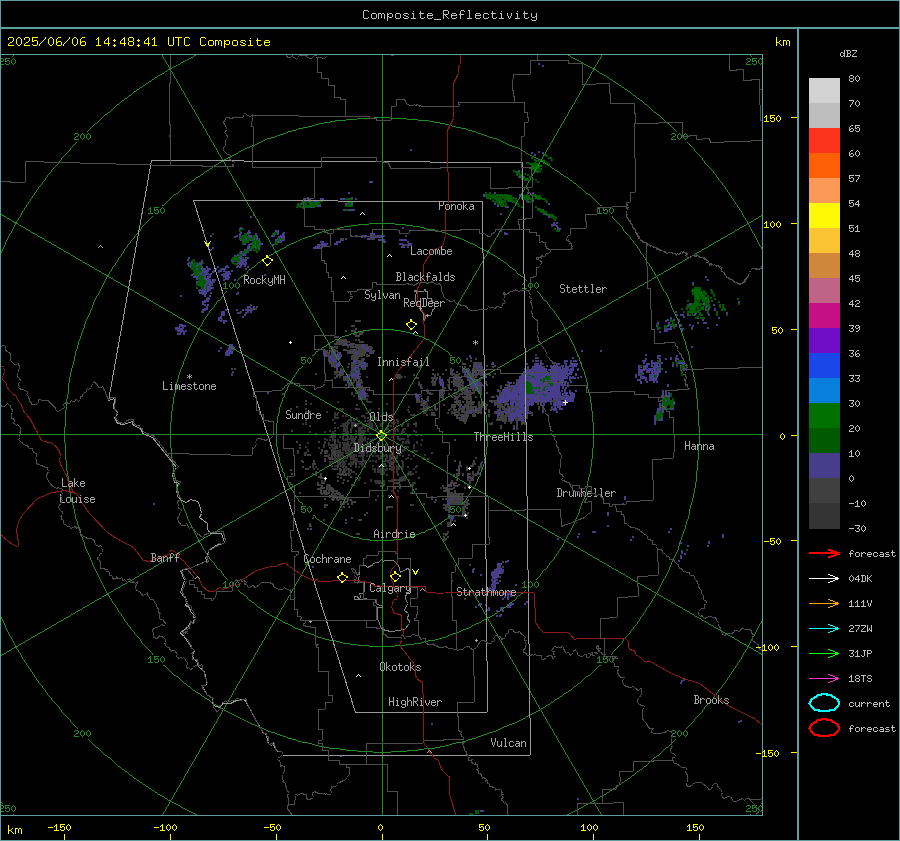The width and height of the screenshot is (900, 841).
Task: Click the Didsbury city label
Action: 377,448
